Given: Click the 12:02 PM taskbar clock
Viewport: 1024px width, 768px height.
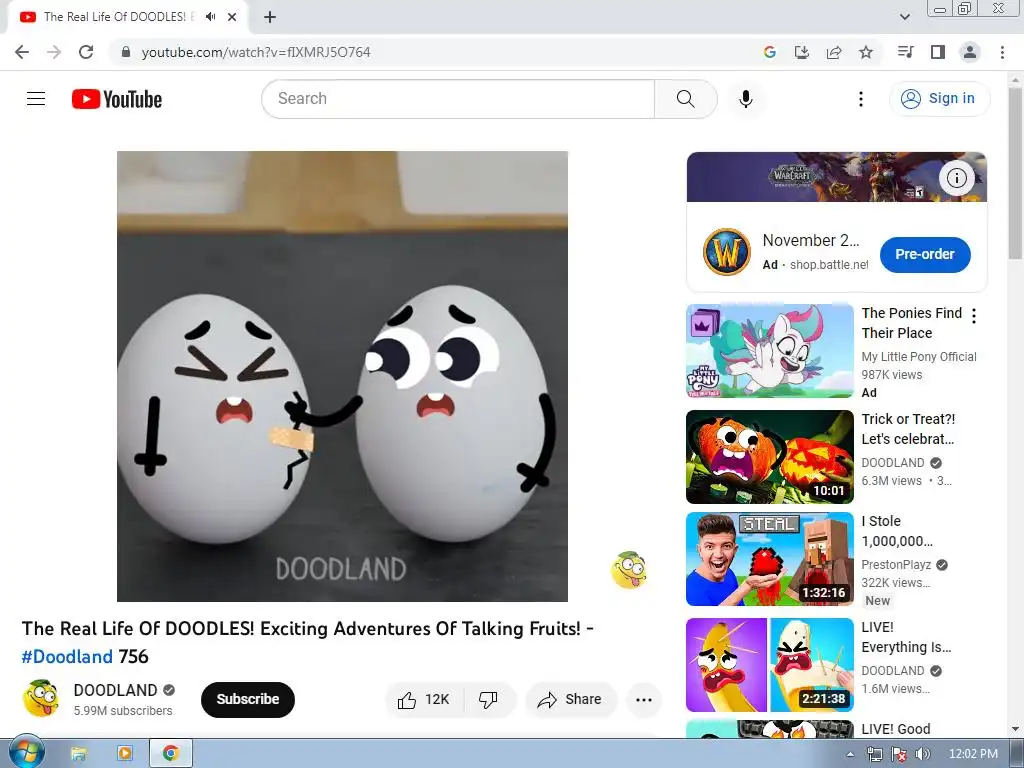Looking at the screenshot, I should (x=973, y=754).
